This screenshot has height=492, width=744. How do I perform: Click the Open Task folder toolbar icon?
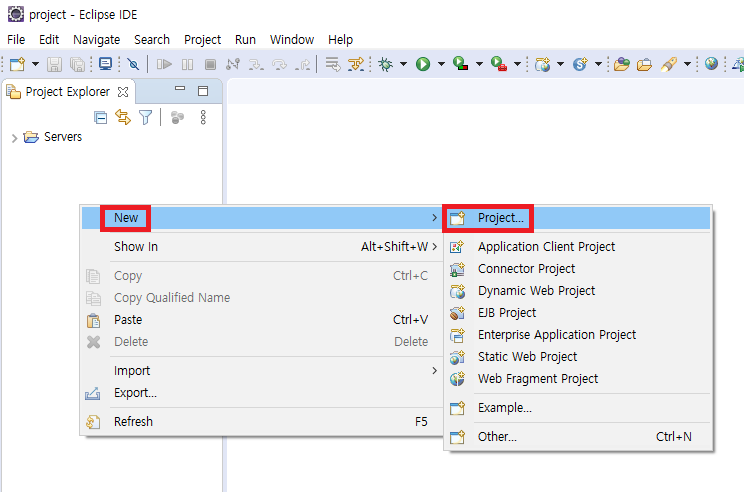(x=644, y=64)
